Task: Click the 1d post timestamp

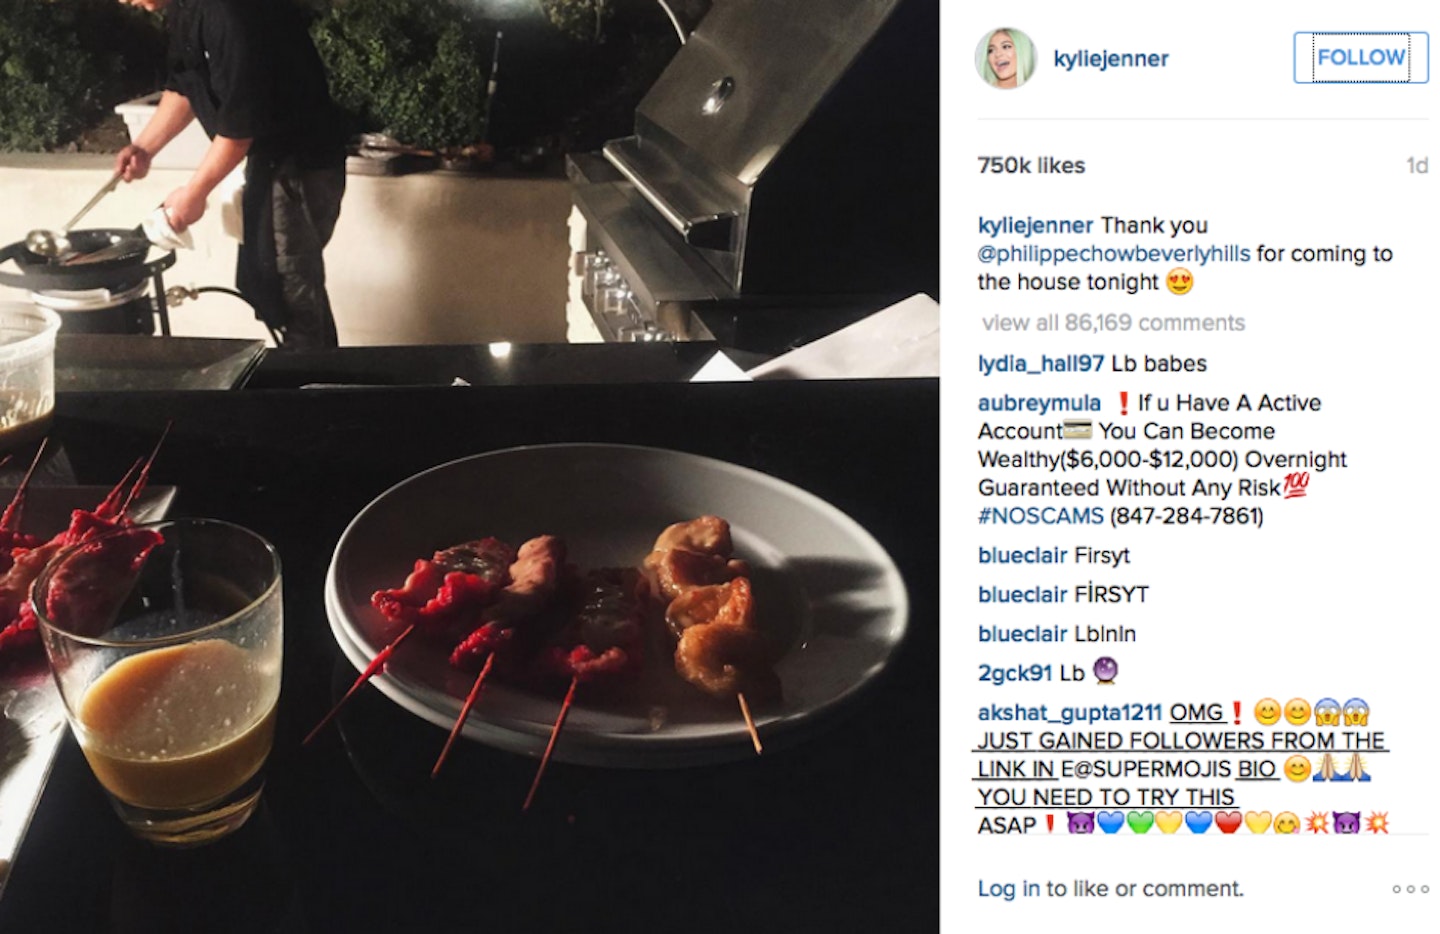Action: (1417, 166)
